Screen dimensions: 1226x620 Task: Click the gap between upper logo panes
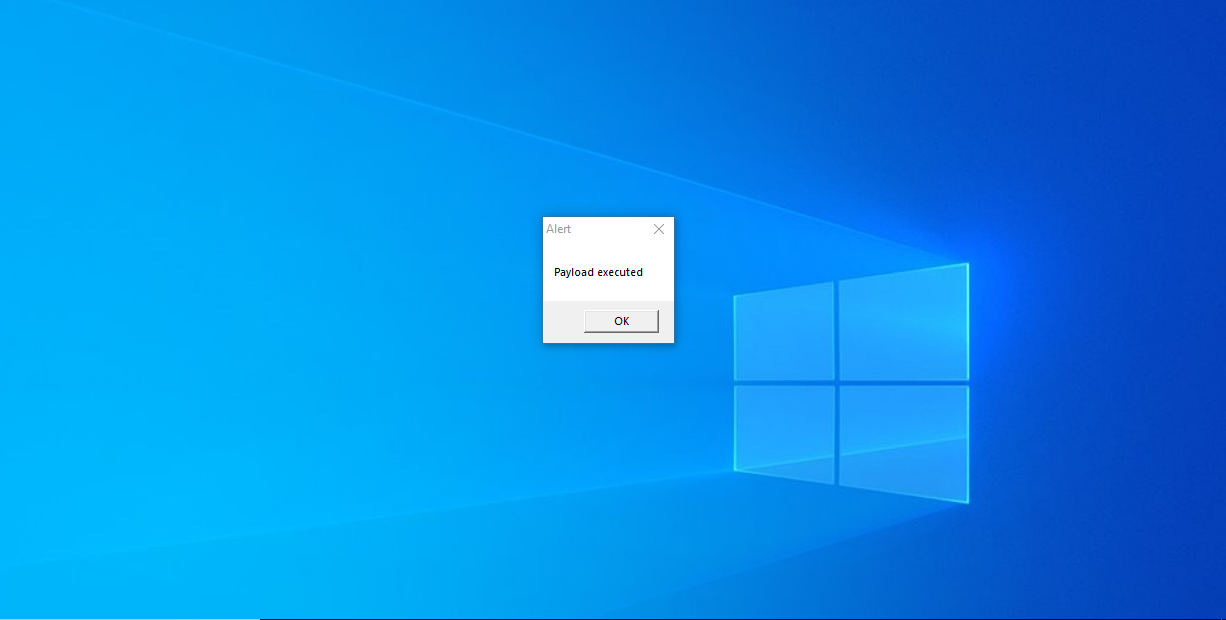pyautogui.click(x=836, y=330)
